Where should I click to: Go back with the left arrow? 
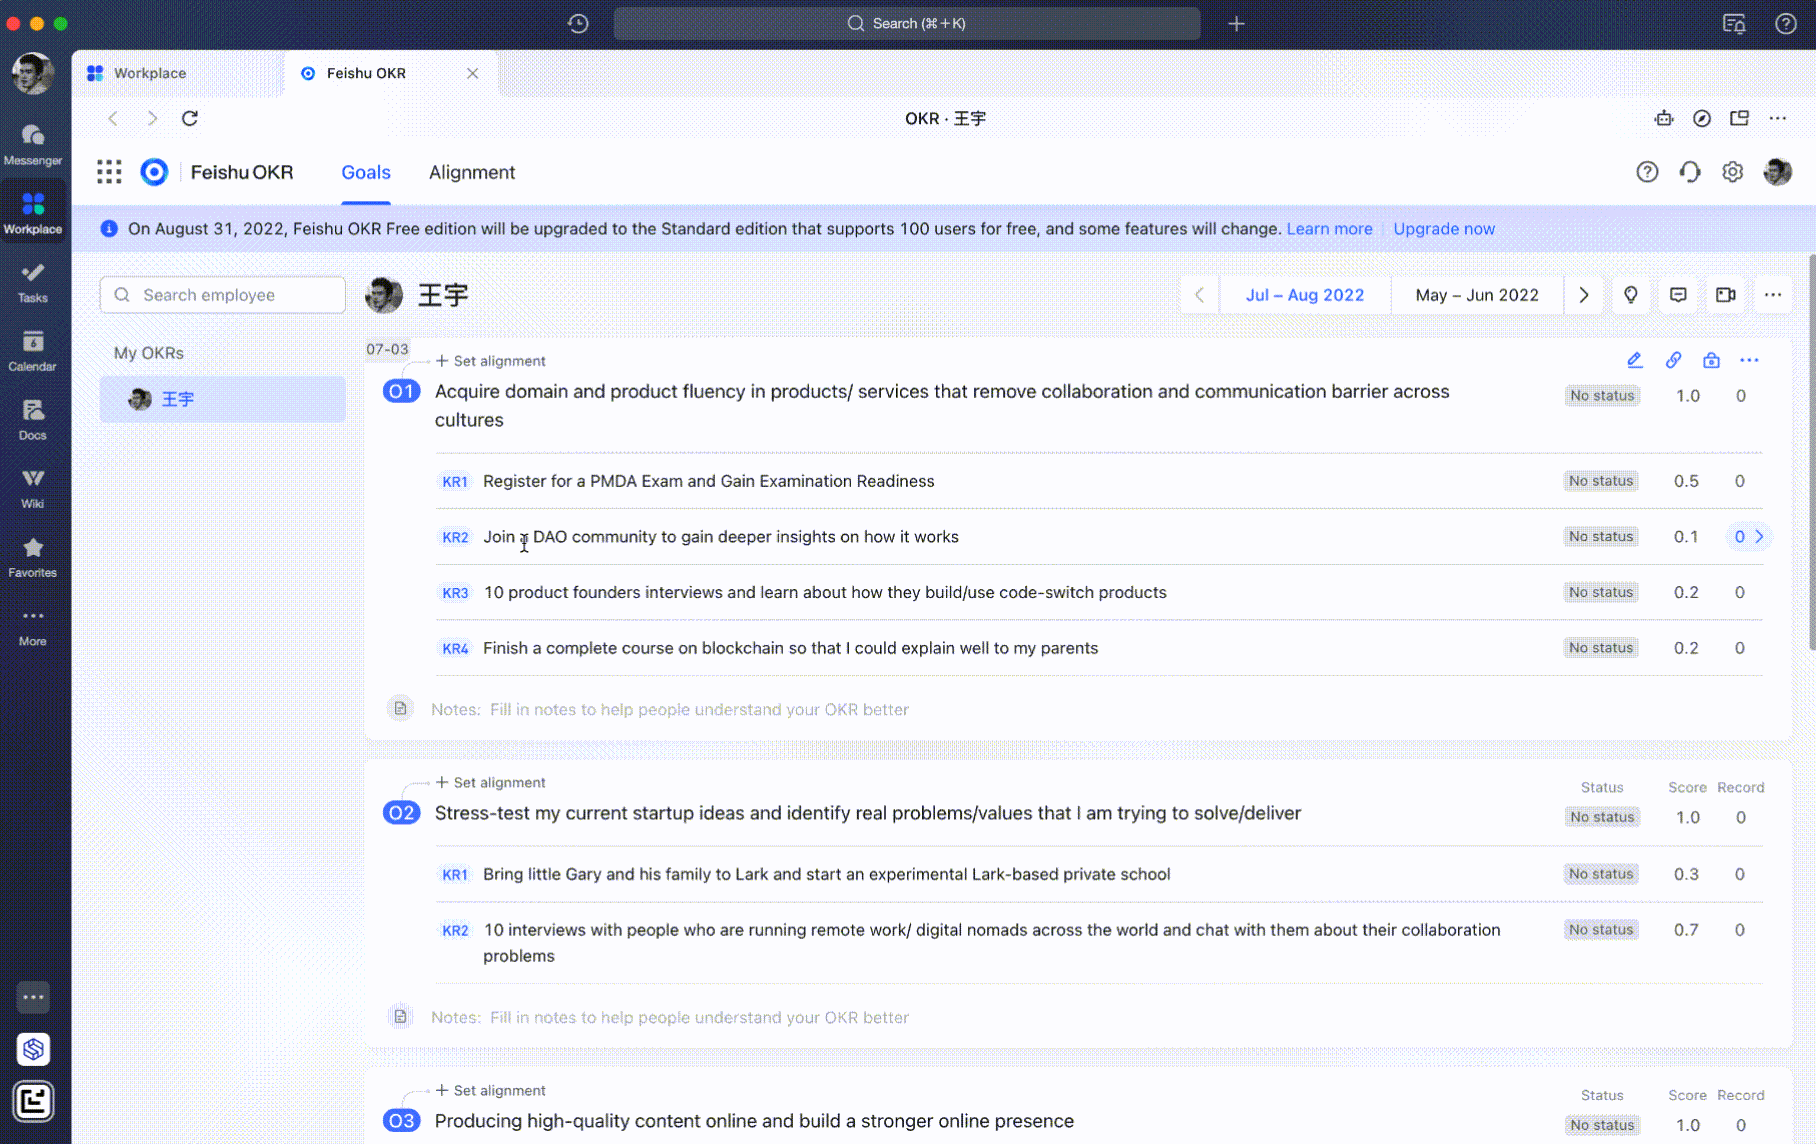coord(113,118)
